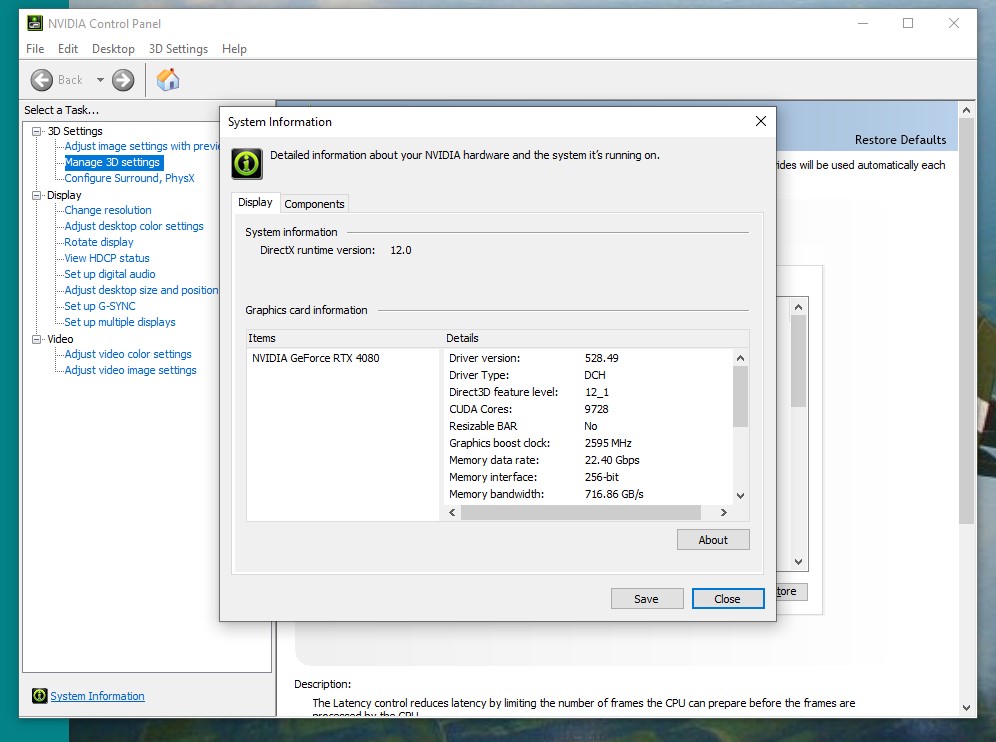Viewport: 996px width, 742px height.
Task: Open the Desktop menu
Action: click(x=113, y=49)
